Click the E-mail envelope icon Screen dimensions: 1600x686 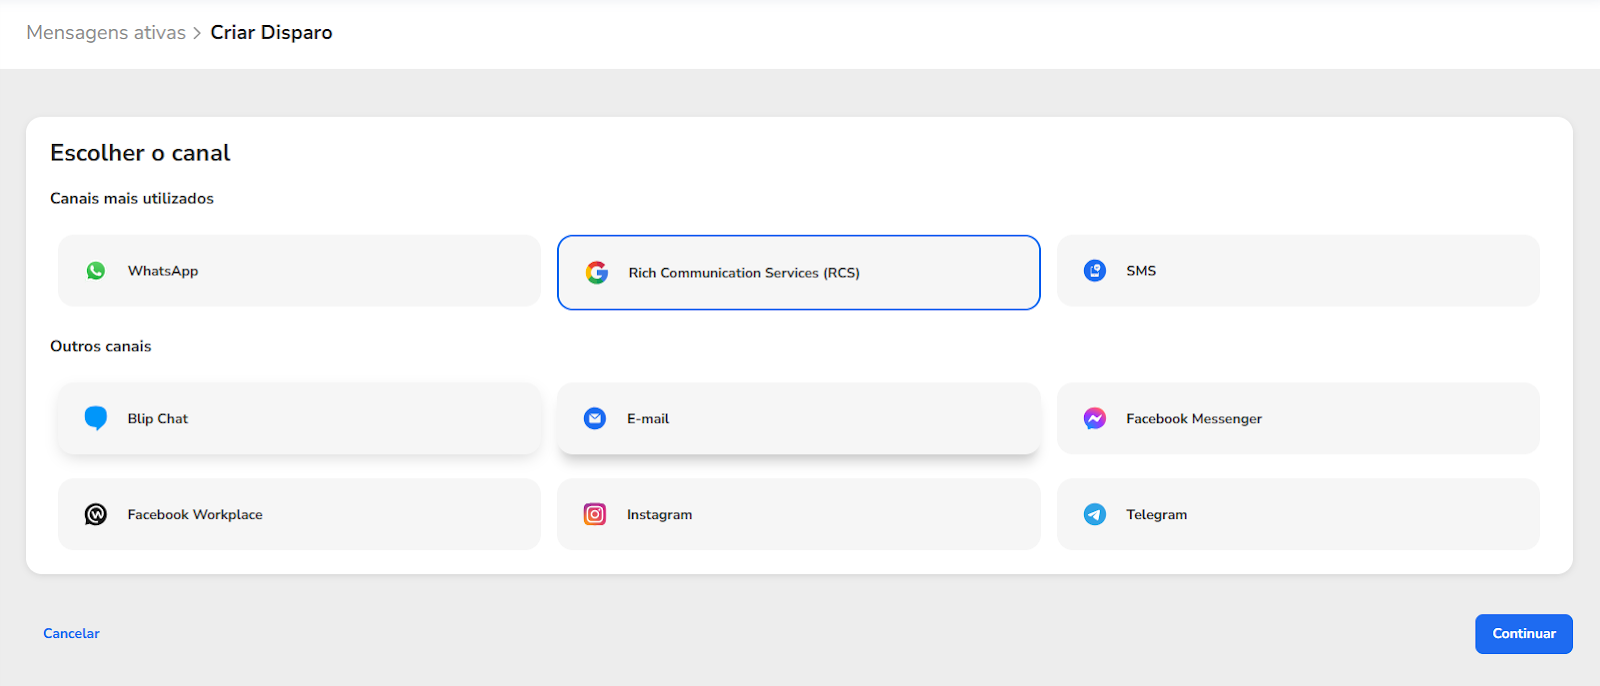[595, 418]
